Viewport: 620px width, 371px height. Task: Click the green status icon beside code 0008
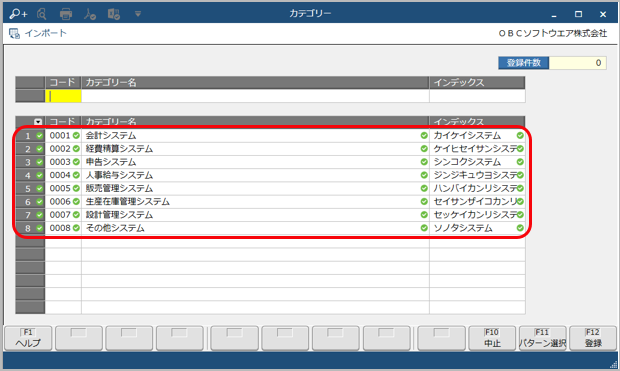76,228
